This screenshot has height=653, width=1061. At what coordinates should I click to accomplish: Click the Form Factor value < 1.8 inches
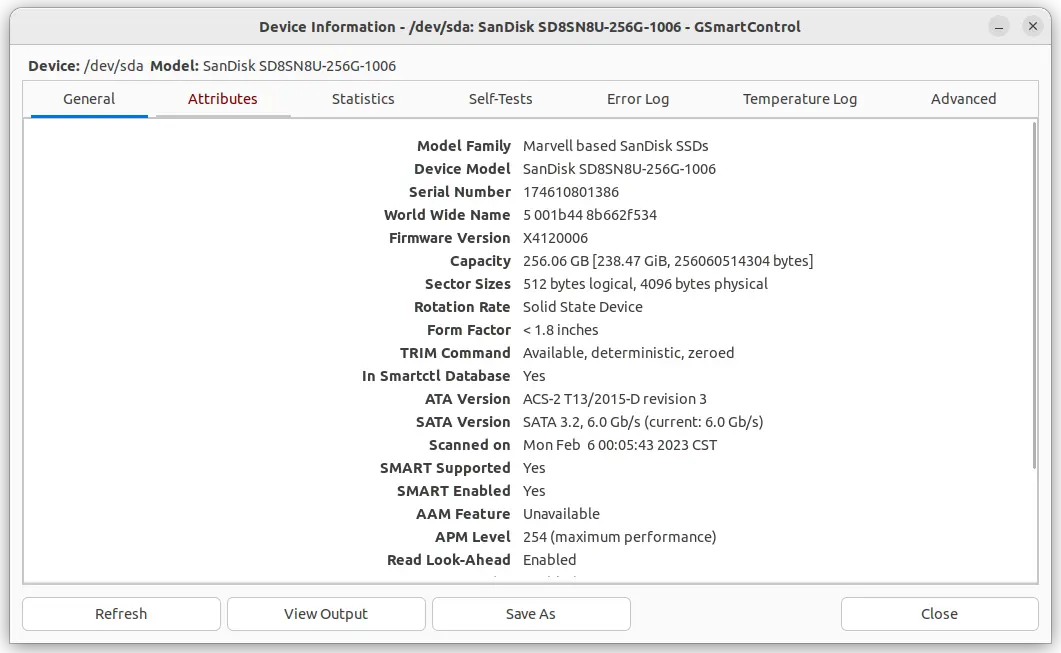561,330
